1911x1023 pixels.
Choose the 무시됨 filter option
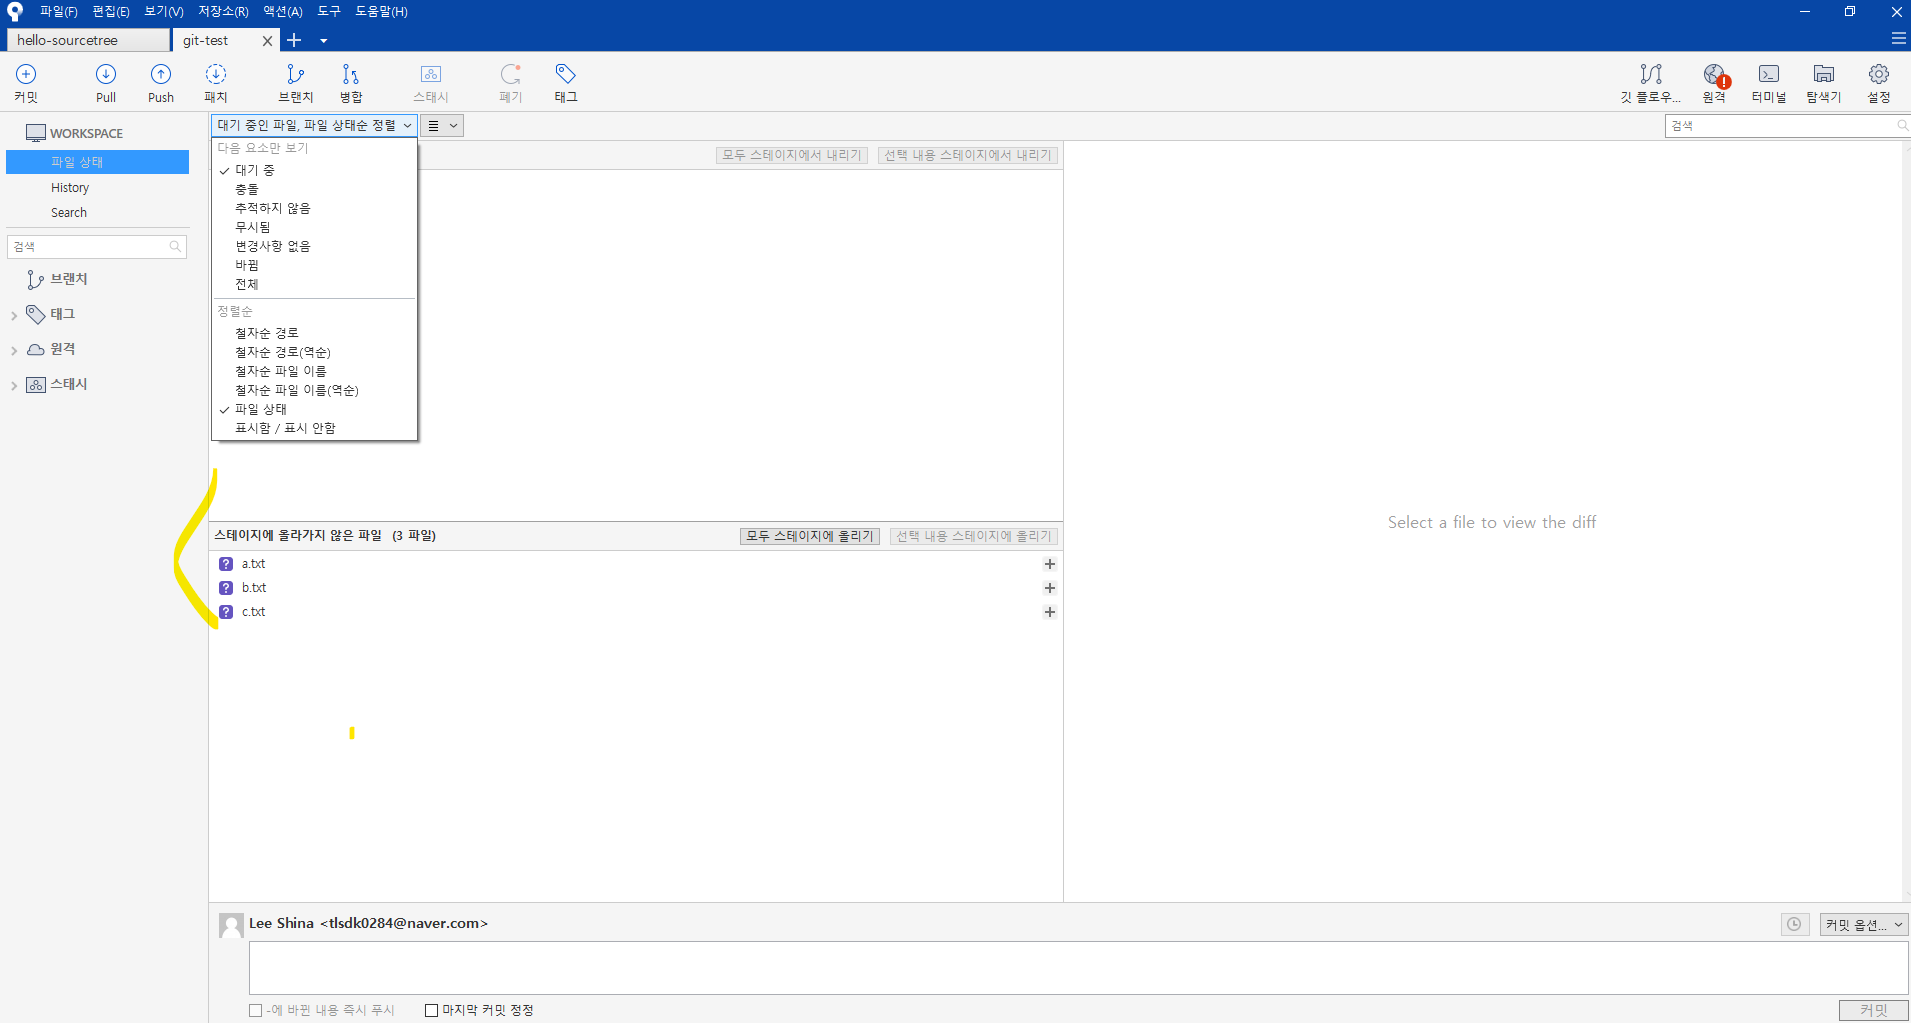pos(314,227)
